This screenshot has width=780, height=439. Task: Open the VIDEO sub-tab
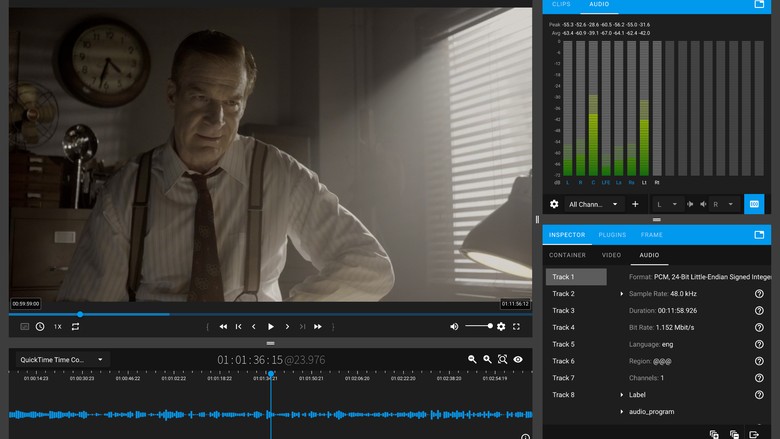point(611,255)
